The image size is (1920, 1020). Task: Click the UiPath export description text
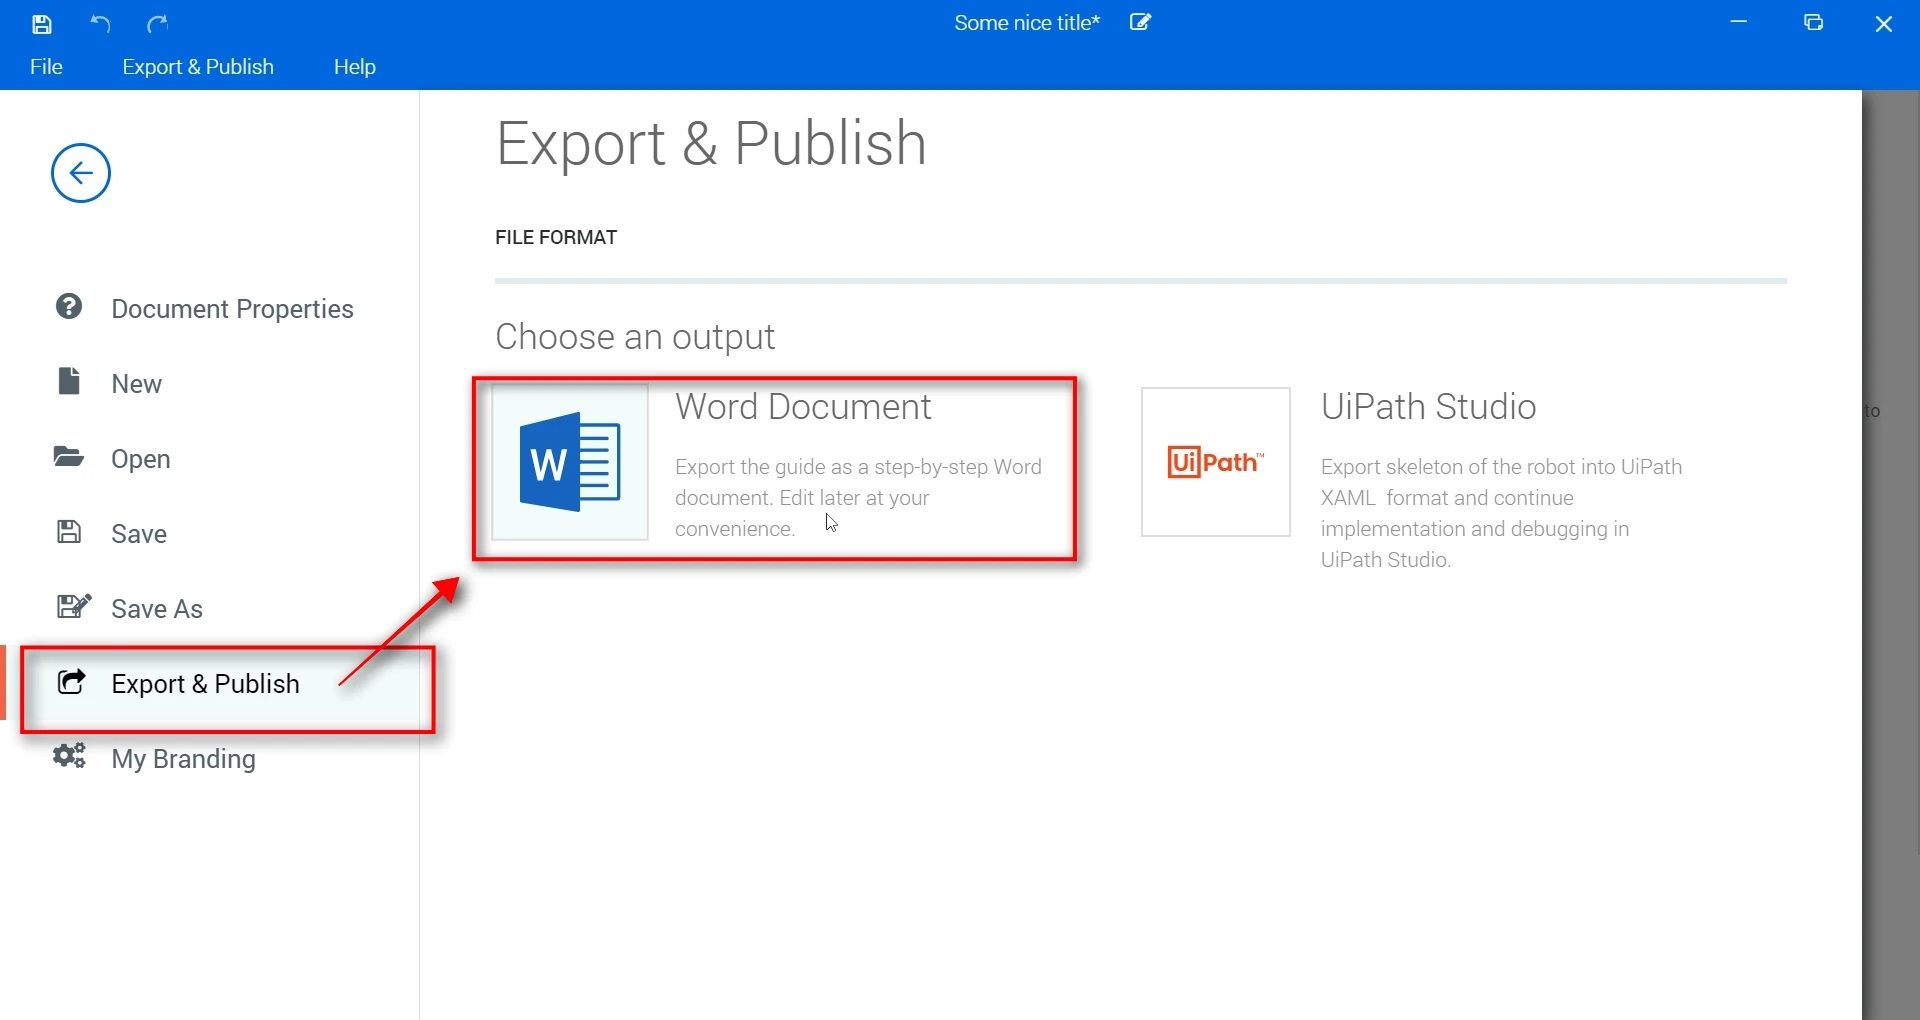point(1501,513)
